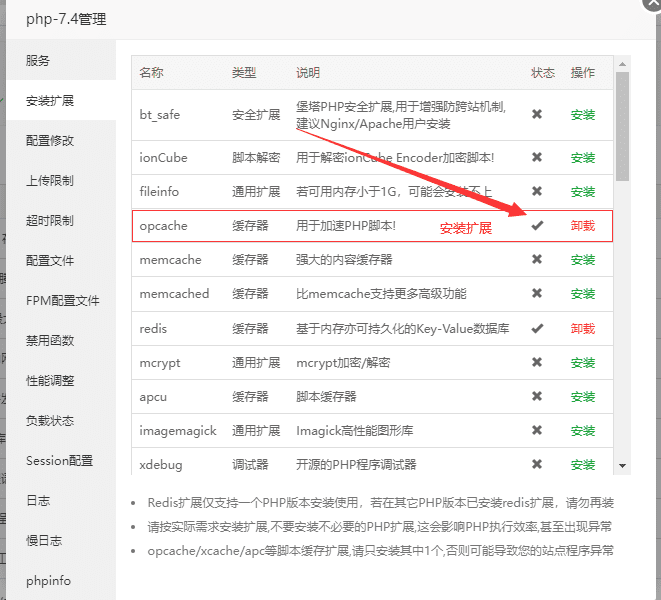Image resolution: width=661 pixels, height=600 pixels.
Task: Click the 说明 column header
Action: point(308,73)
